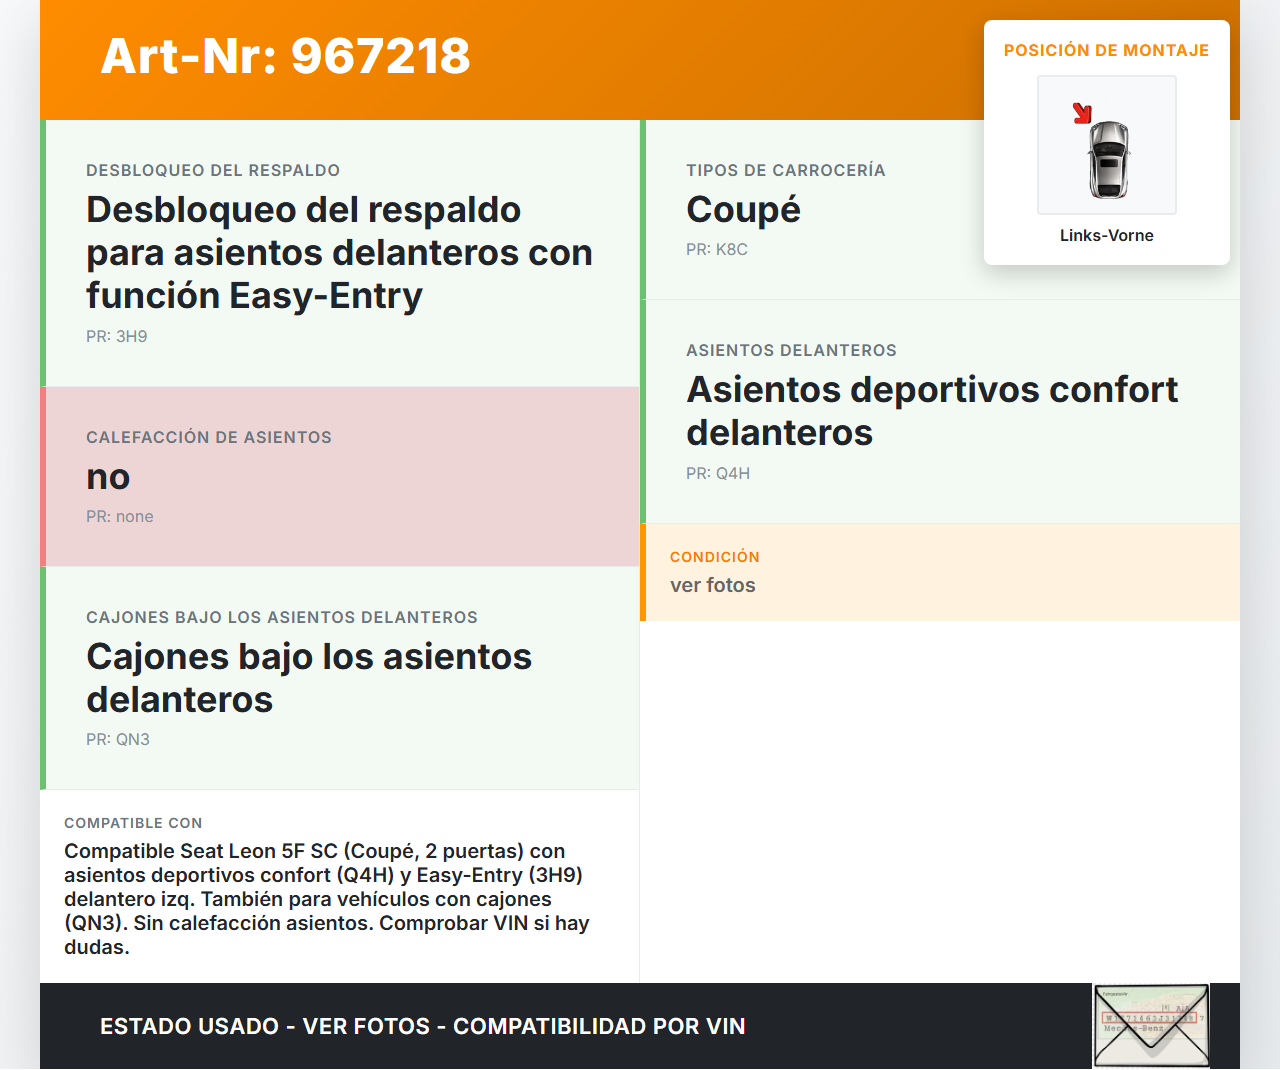Click the 'Coupé' body type value
Viewport: 1280px width, 1070px height.
click(x=743, y=210)
